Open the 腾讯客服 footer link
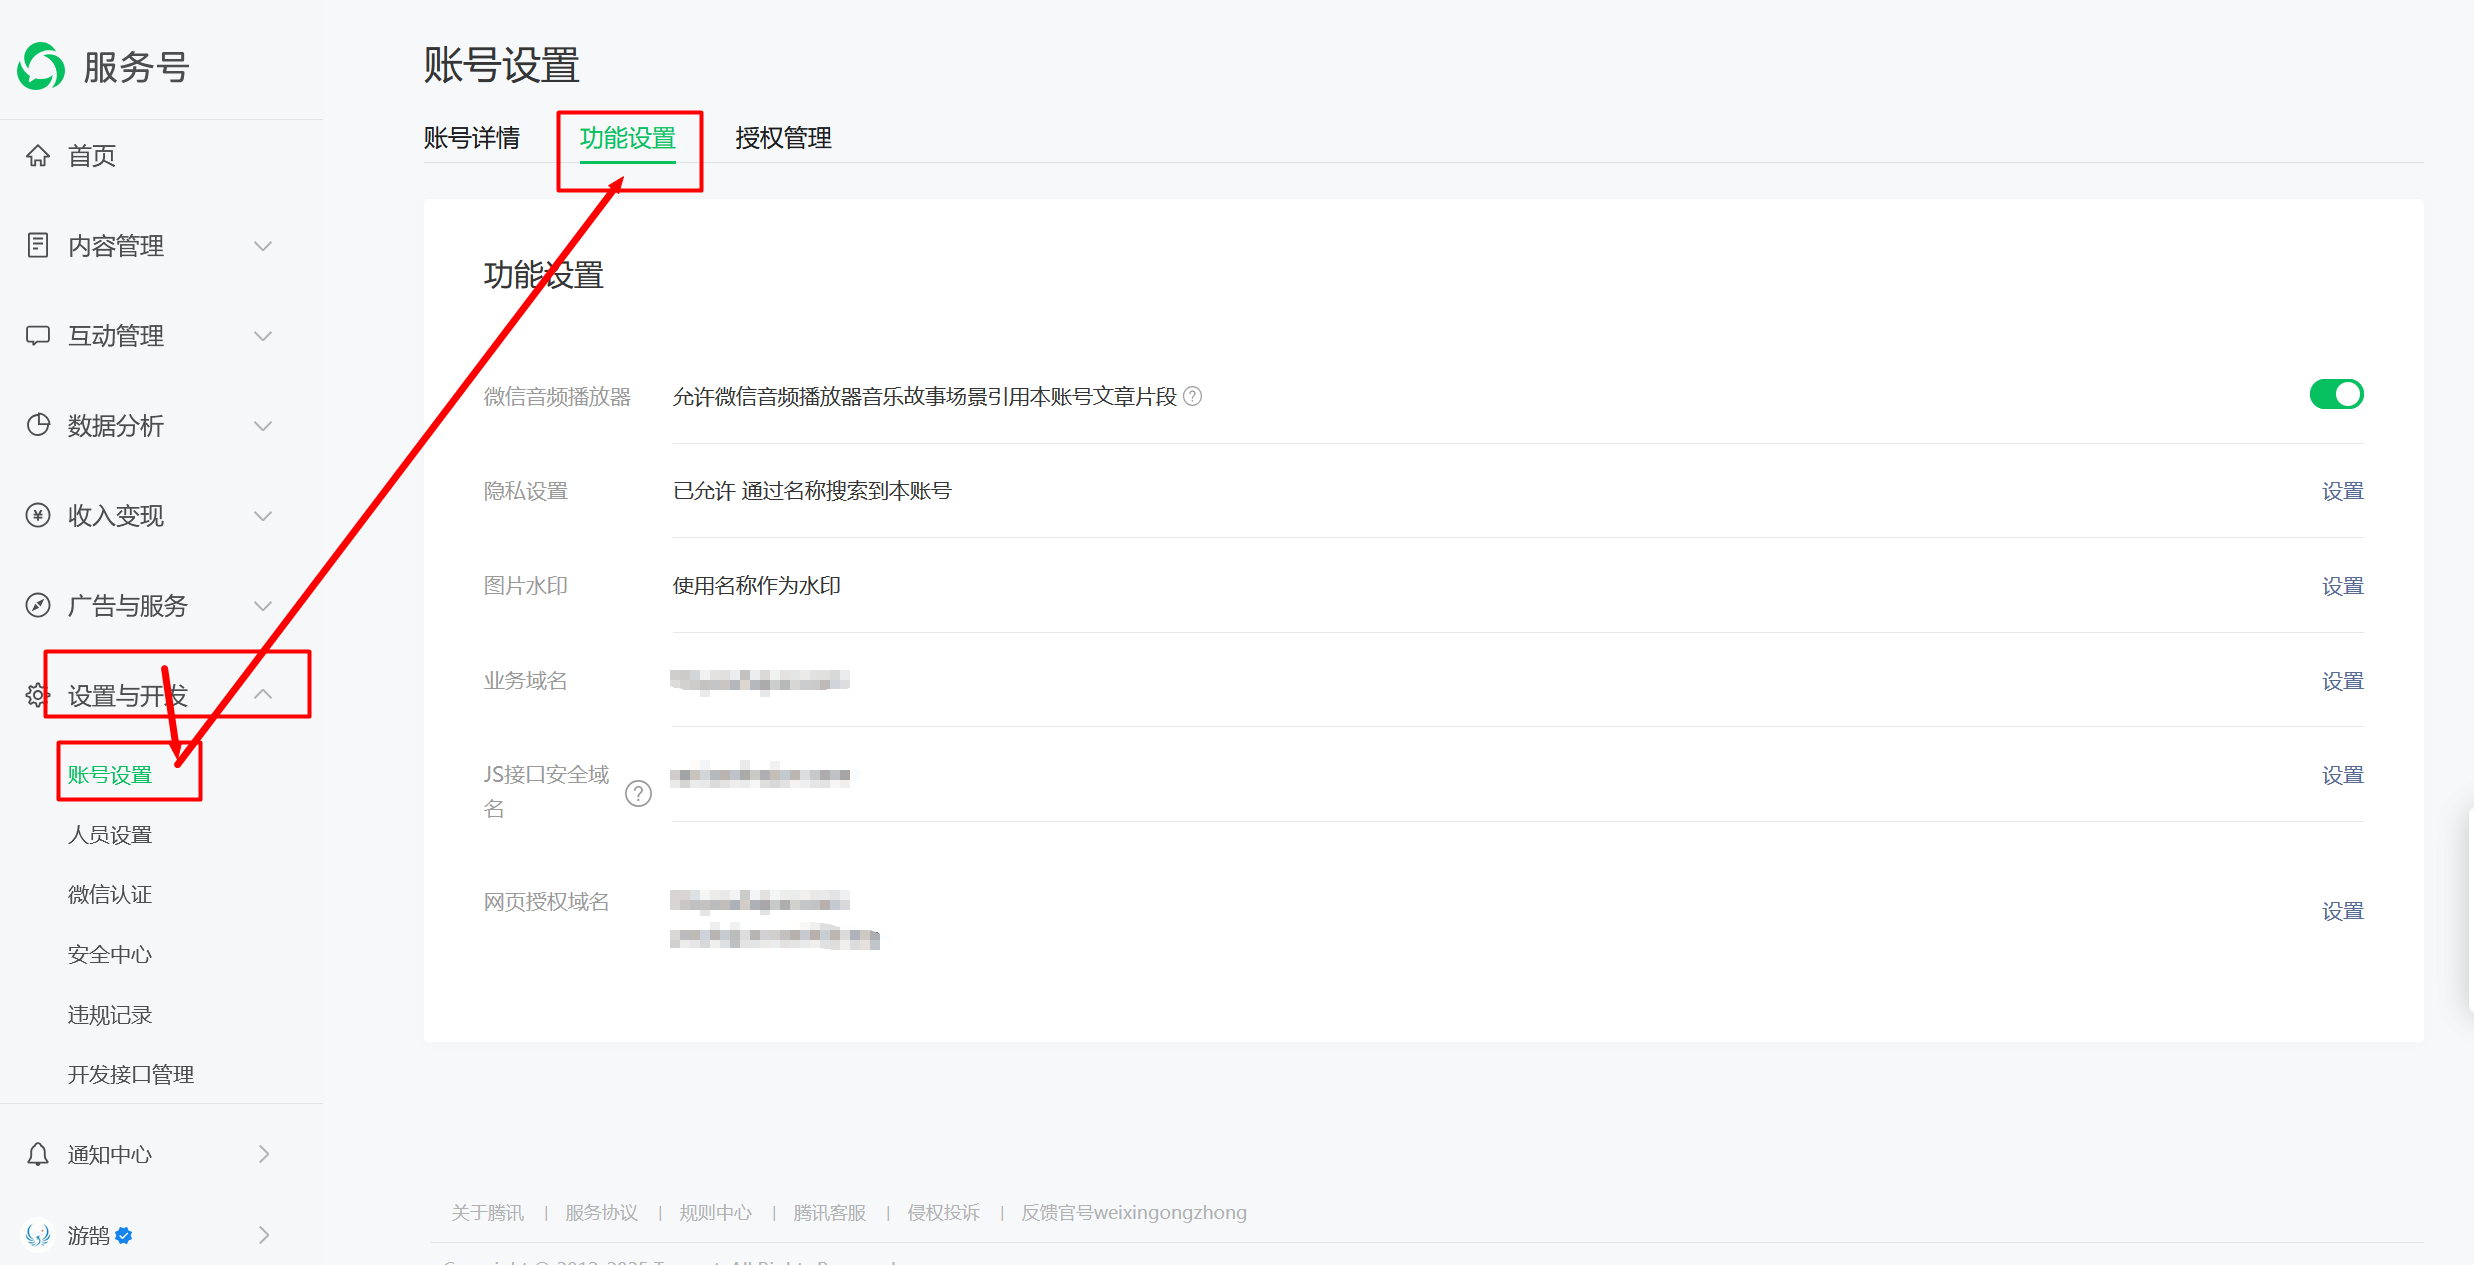2474x1265 pixels. [829, 1211]
